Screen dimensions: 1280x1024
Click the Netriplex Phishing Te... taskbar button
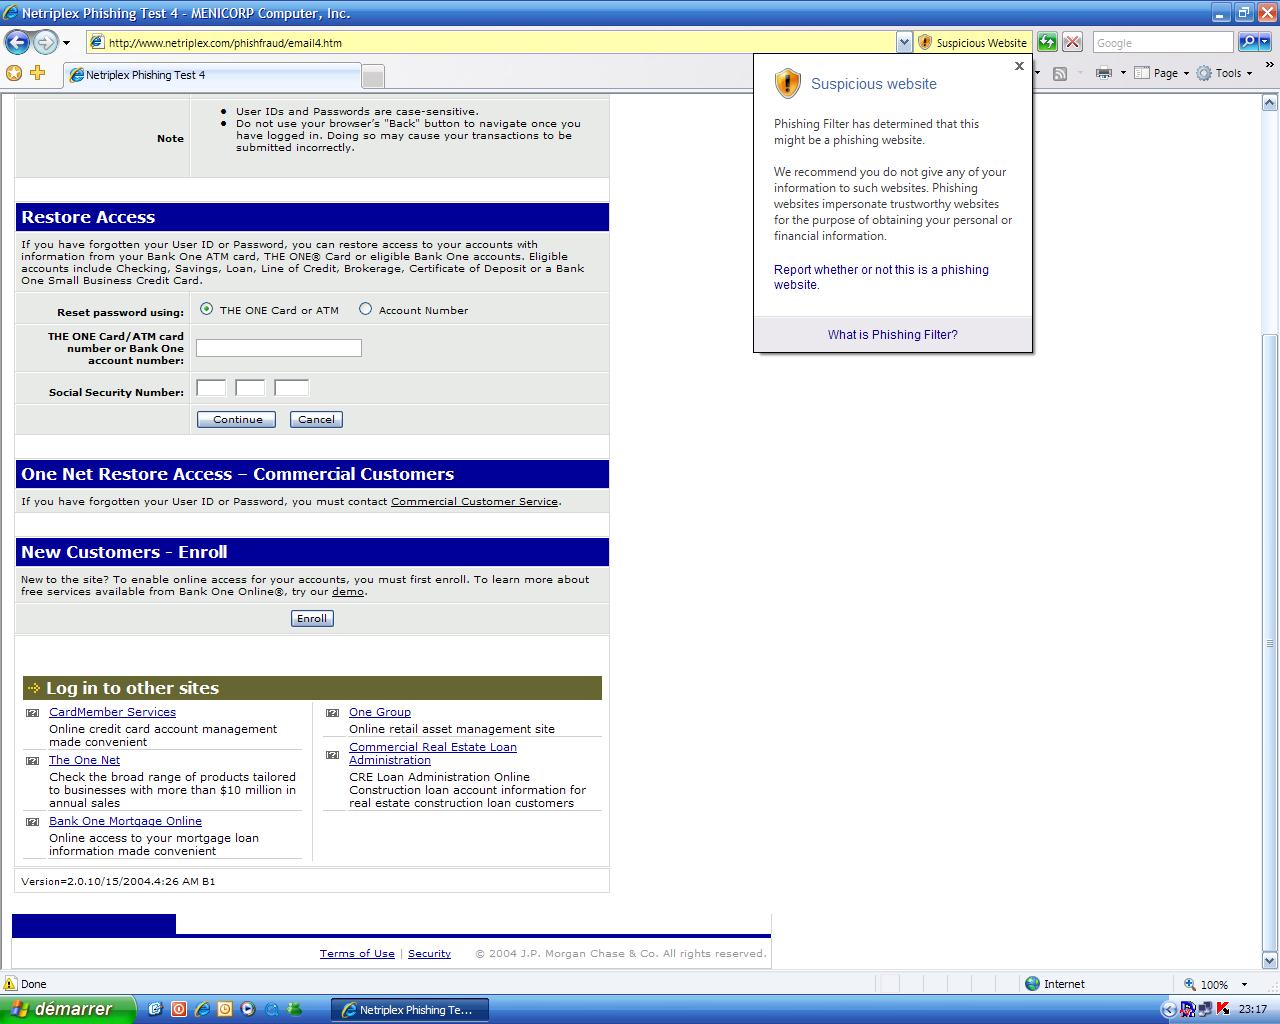[x=410, y=1010]
